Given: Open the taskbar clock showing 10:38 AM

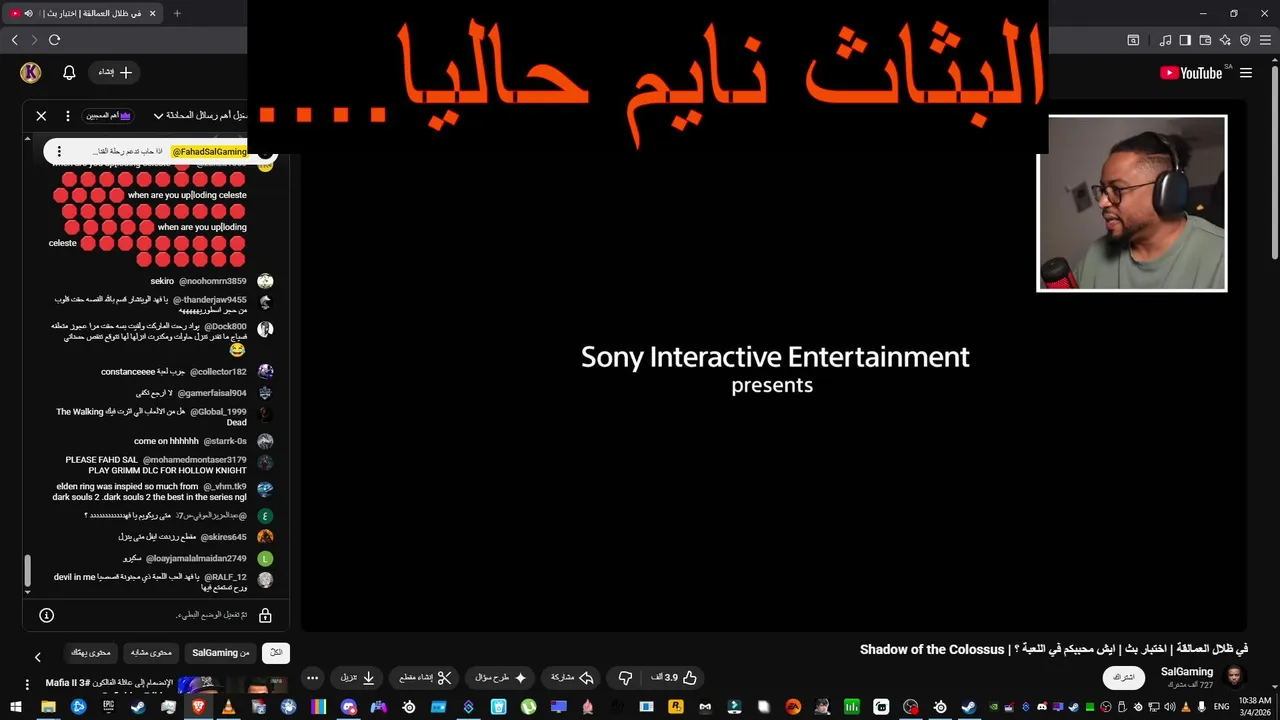Looking at the screenshot, I should click(x=1254, y=707).
